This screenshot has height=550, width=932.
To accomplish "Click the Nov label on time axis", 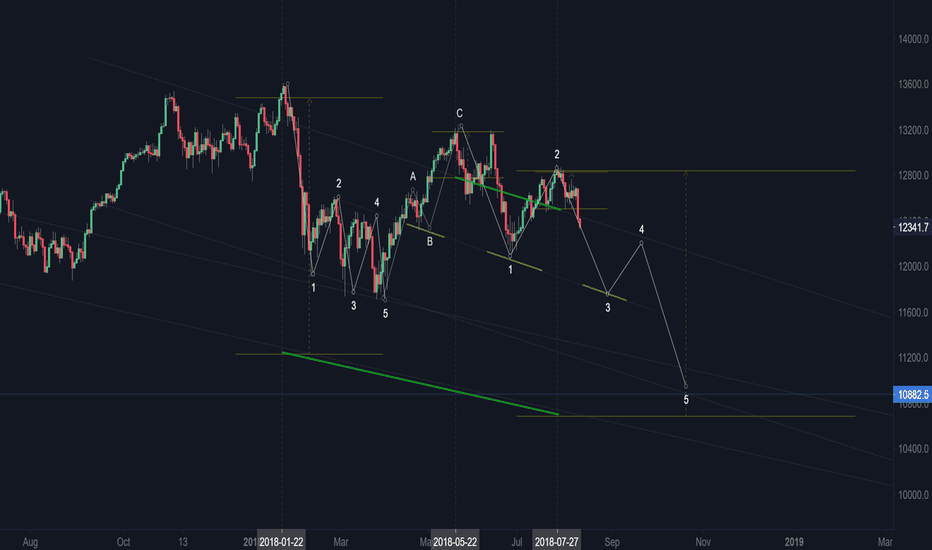I will 703,542.
